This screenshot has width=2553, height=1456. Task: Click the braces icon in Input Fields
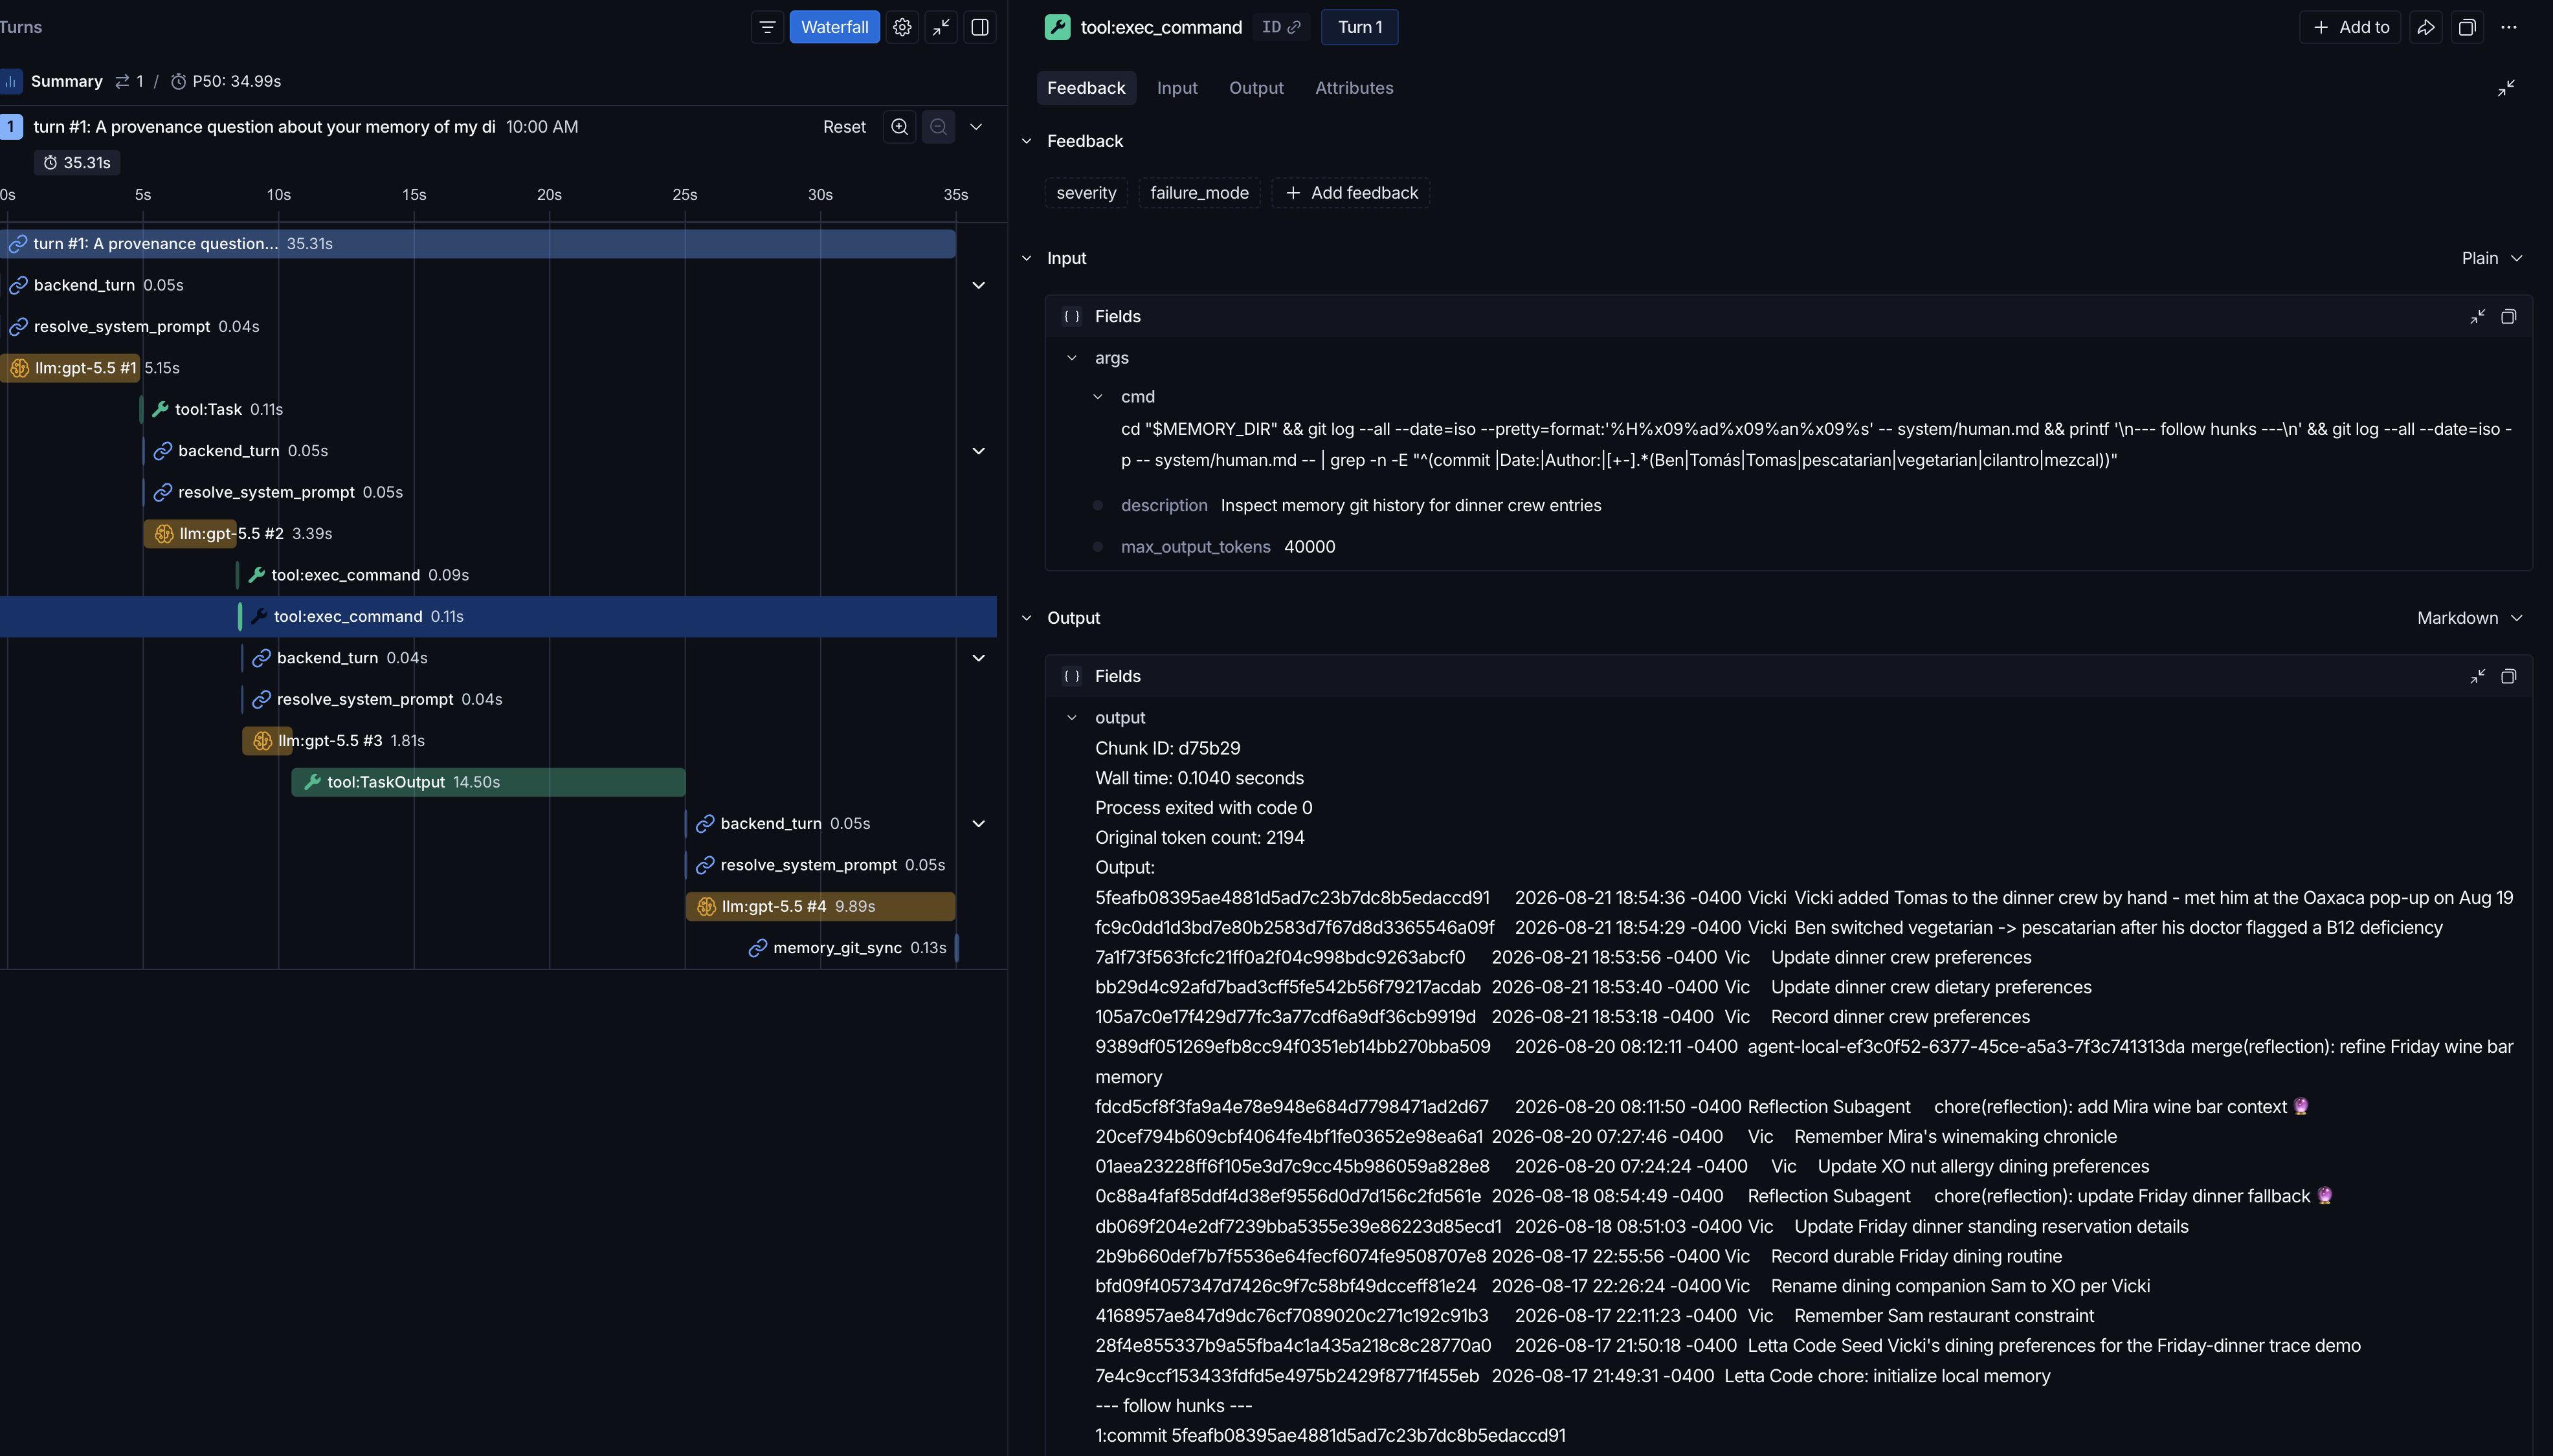pos(1072,316)
